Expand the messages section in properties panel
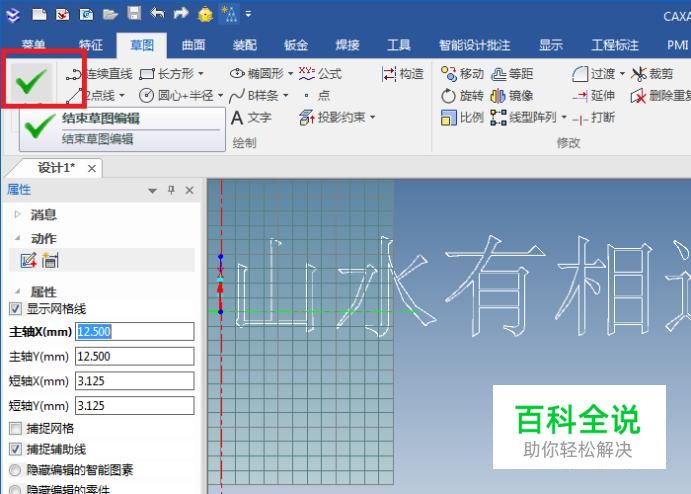Image resolution: width=691 pixels, height=494 pixels. pos(18,214)
